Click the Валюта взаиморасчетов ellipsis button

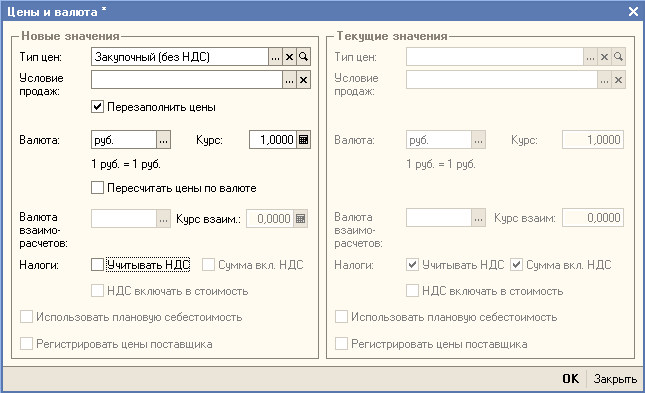pyautogui.click(x=164, y=219)
